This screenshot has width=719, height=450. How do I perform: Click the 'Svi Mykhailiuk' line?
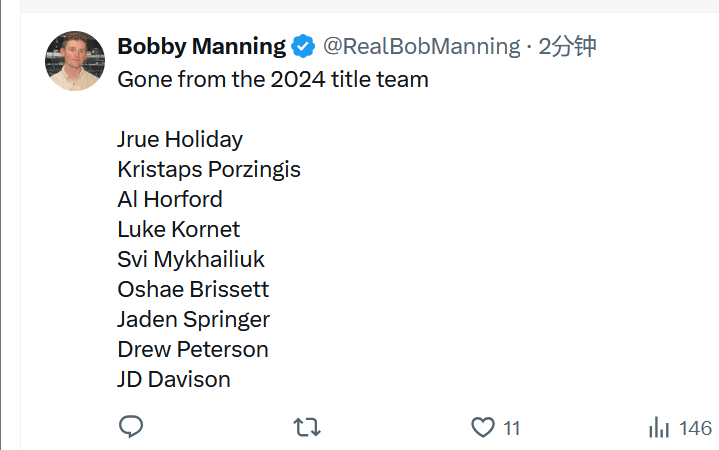191,260
